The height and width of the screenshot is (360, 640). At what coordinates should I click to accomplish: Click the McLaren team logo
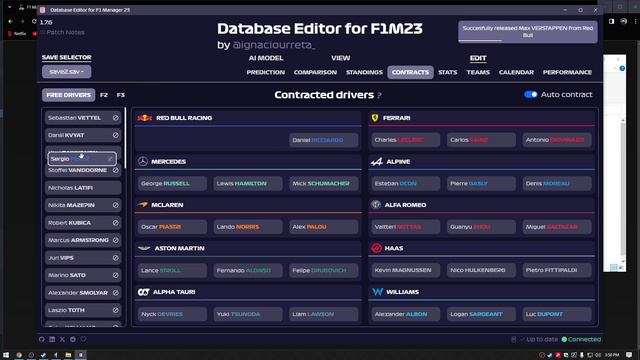pyautogui.click(x=143, y=204)
